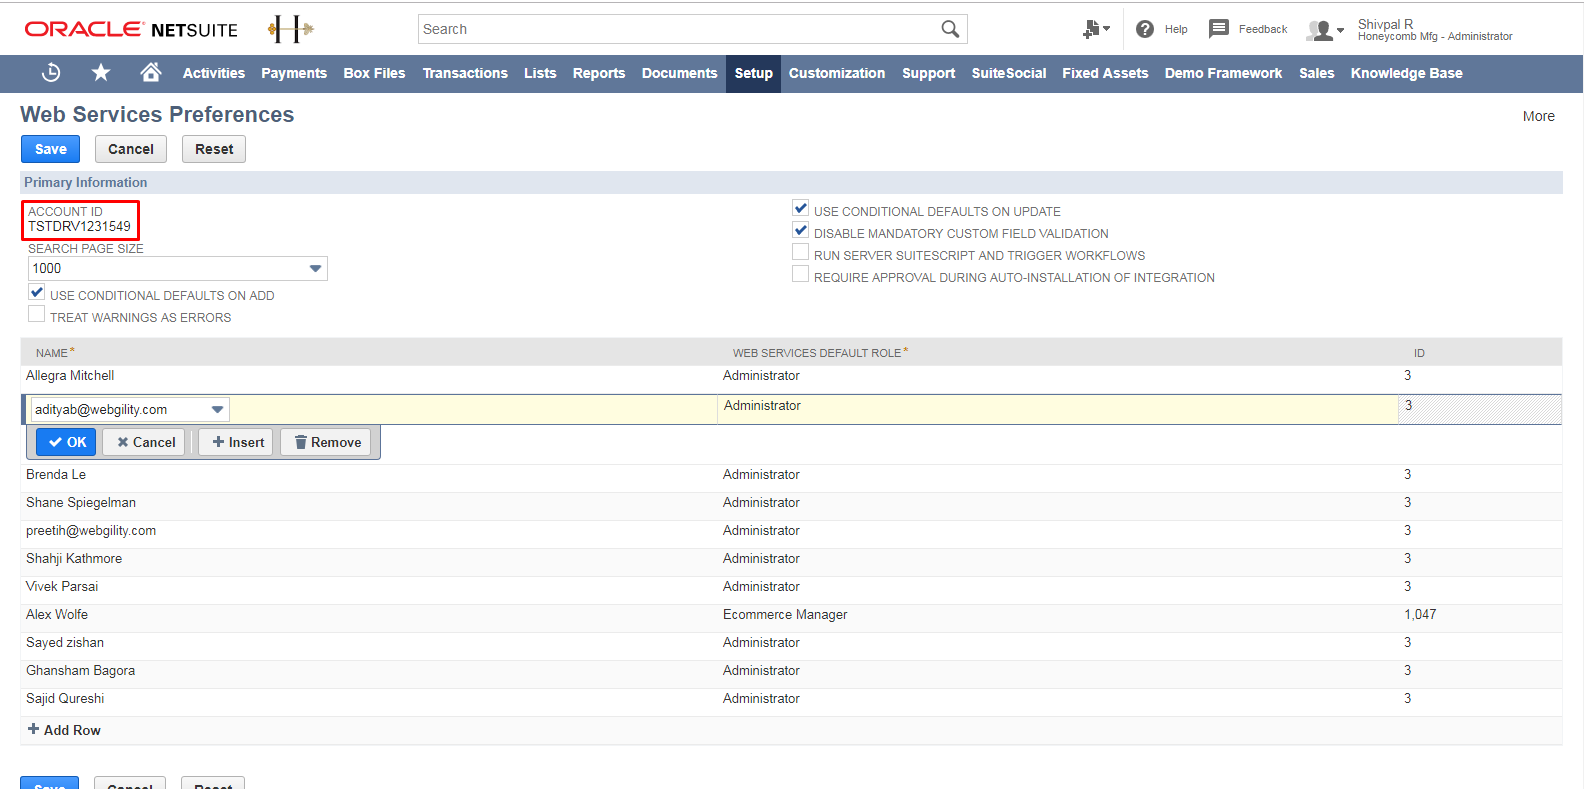Click the top Reset button
Image resolution: width=1584 pixels, height=789 pixels.
(214, 149)
